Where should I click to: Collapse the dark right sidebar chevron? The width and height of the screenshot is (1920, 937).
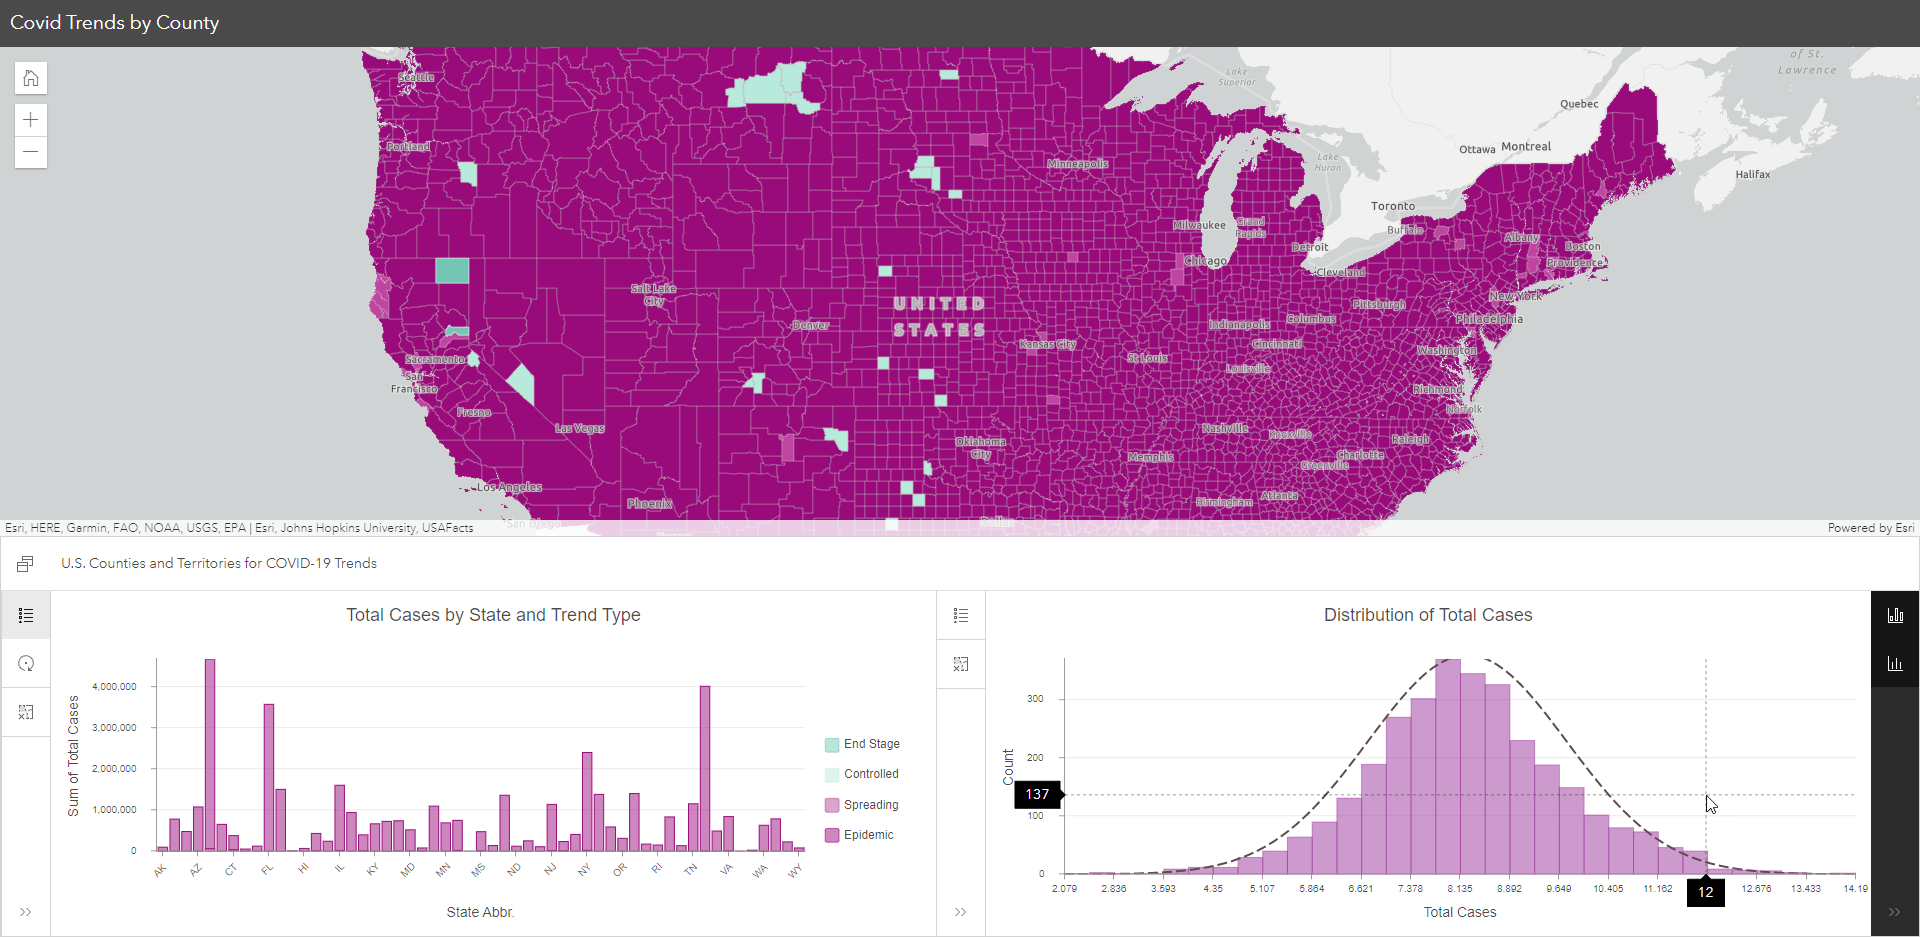coord(1893,912)
